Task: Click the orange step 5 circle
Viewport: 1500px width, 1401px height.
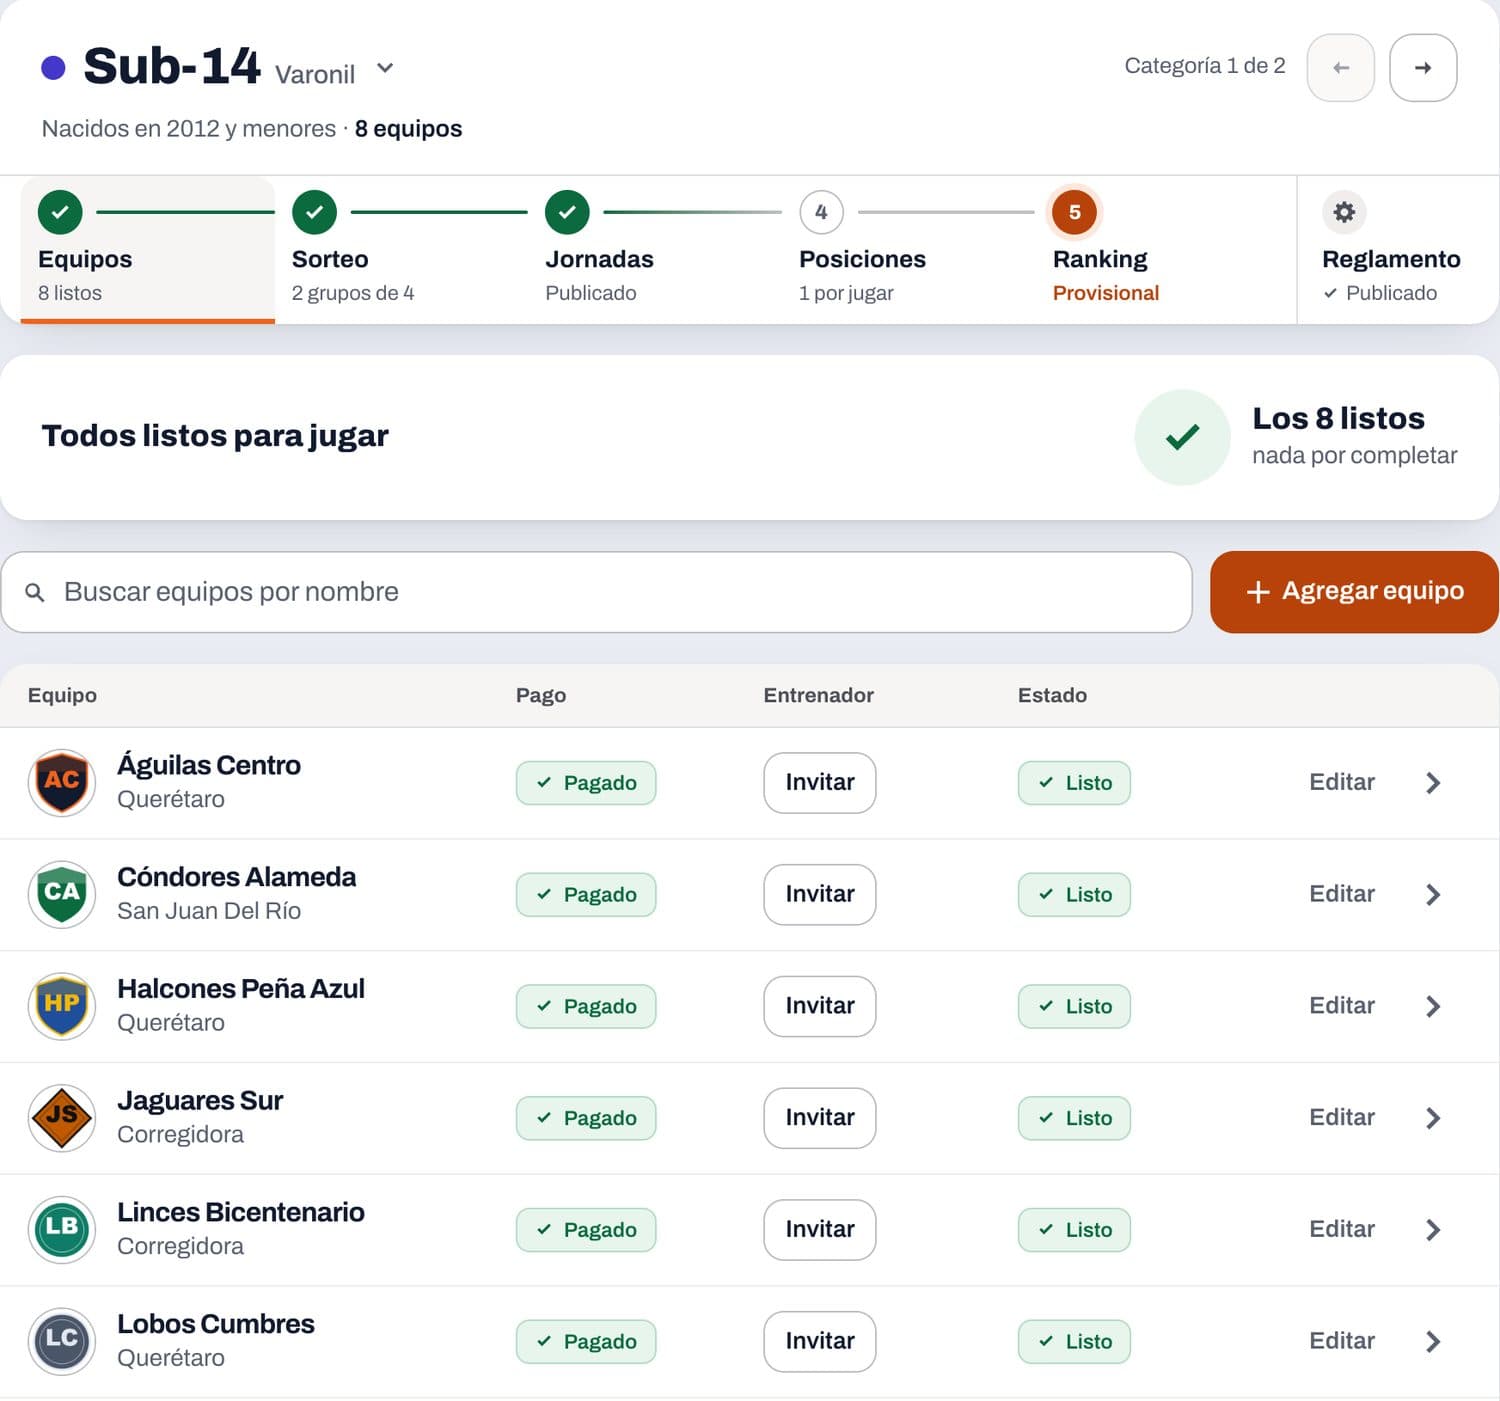Action: click(x=1075, y=212)
